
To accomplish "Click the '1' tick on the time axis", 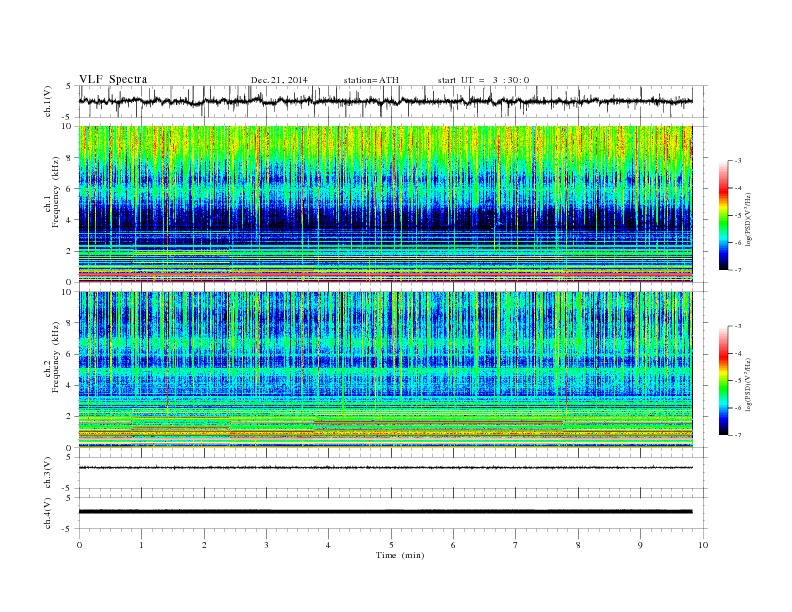I will [x=141, y=545].
